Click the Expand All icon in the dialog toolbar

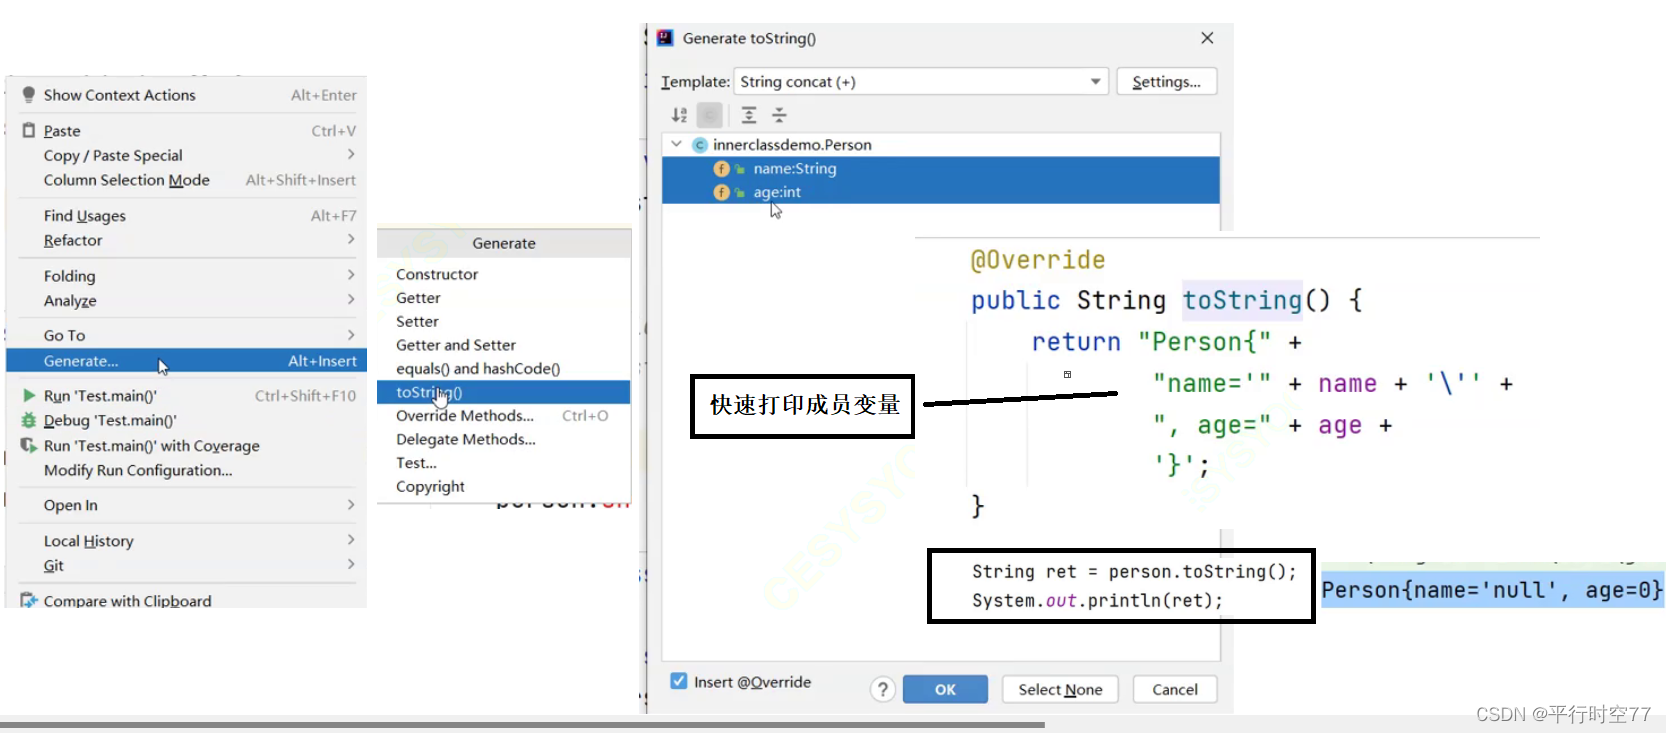pyautogui.click(x=749, y=115)
